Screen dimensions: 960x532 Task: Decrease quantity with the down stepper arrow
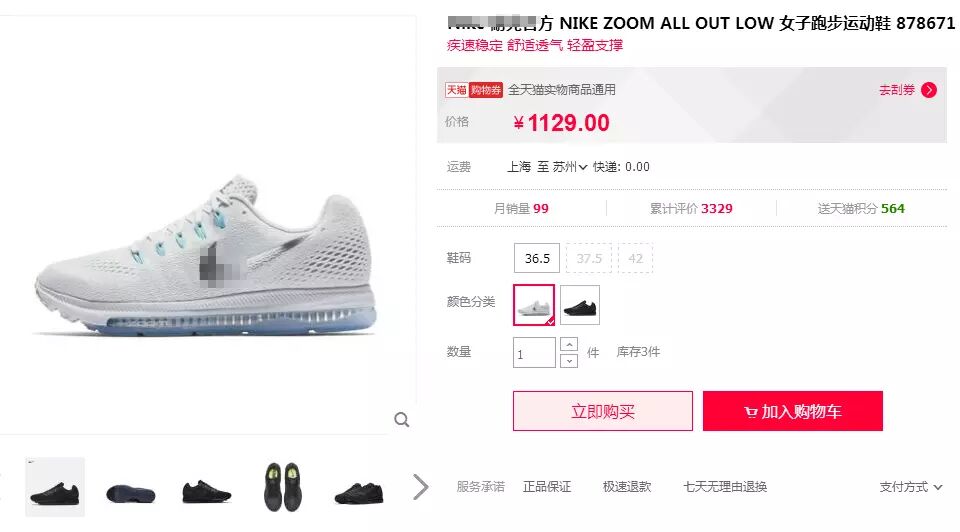pyautogui.click(x=569, y=361)
